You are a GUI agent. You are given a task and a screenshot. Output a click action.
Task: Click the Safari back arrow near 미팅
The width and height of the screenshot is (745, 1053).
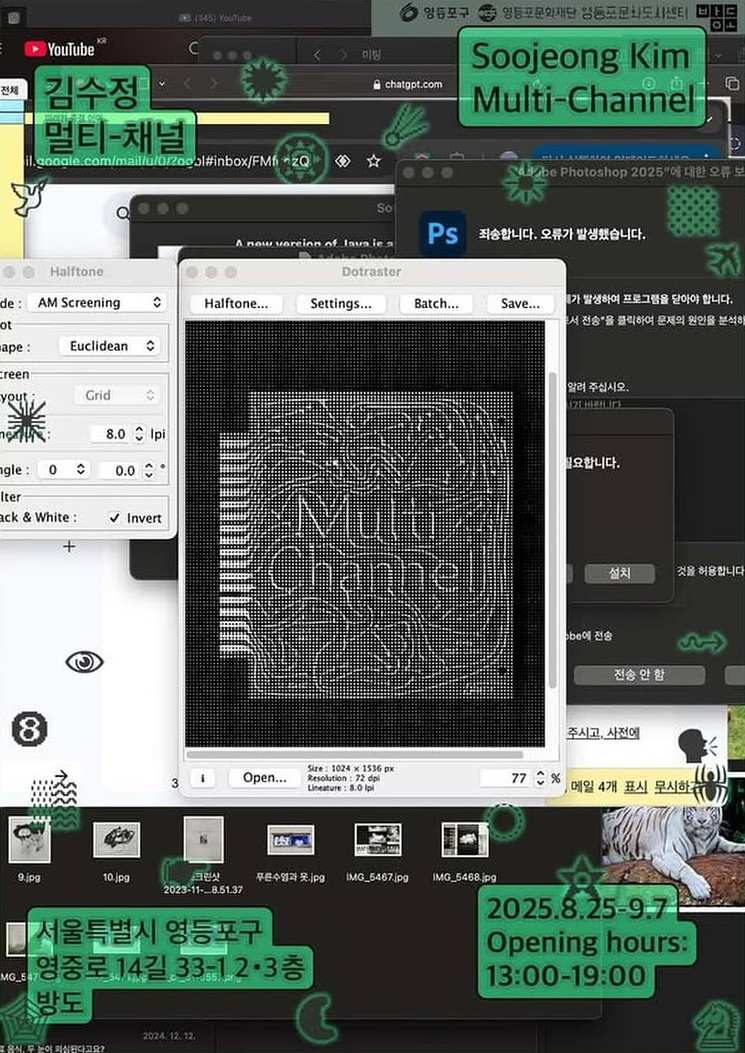click(316, 55)
